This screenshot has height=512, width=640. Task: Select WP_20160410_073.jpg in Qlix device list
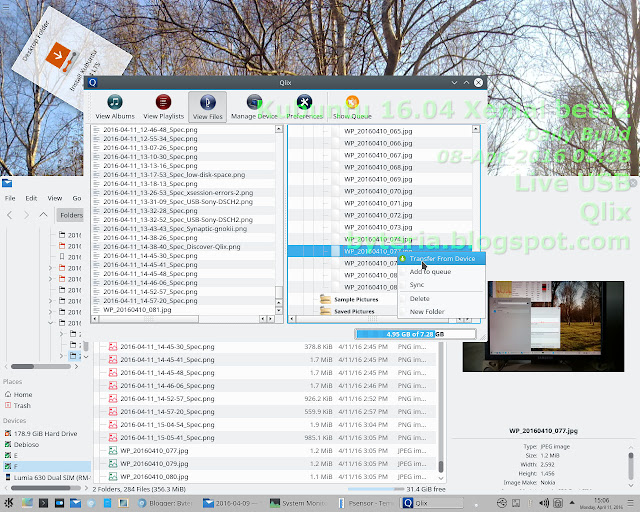point(378,227)
